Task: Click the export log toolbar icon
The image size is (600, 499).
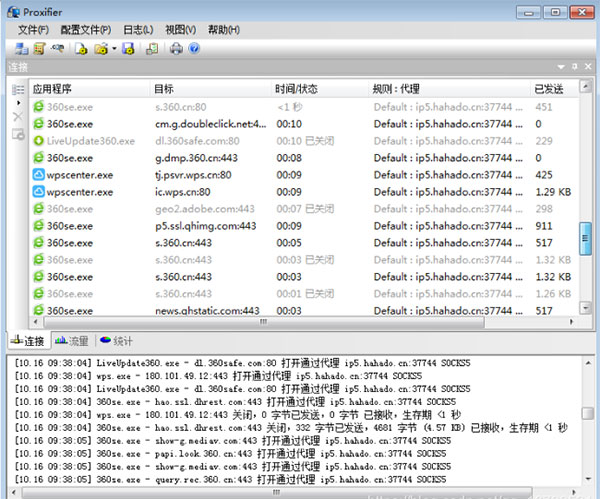Action: click(x=152, y=49)
